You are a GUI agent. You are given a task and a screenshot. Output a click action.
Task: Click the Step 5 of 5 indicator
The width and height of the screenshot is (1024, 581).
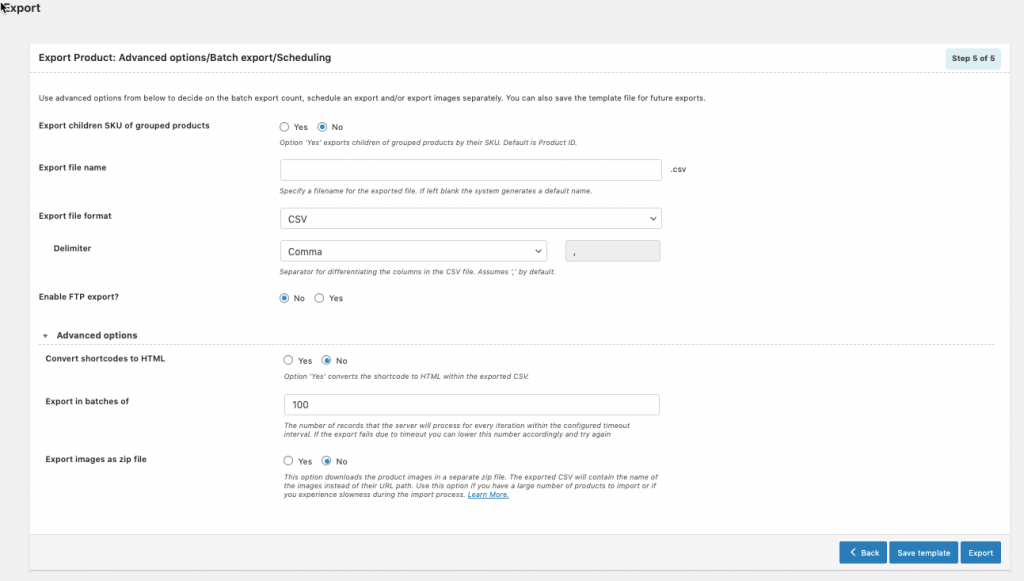(x=975, y=59)
